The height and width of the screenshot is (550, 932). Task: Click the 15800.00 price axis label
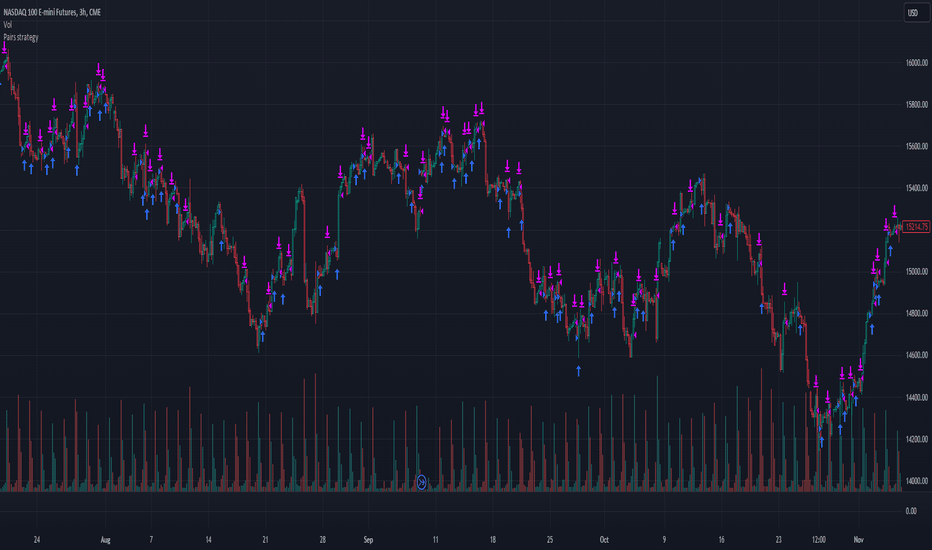click(917, 105)
